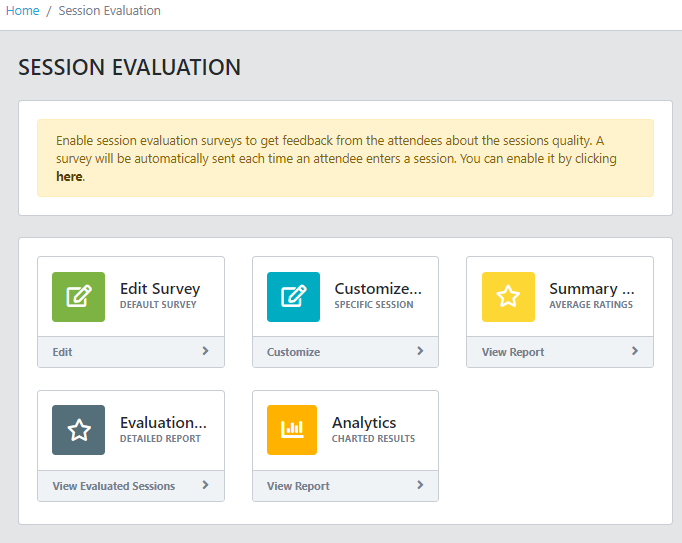Go to Home breadcrumb link

tap(22, 11)
